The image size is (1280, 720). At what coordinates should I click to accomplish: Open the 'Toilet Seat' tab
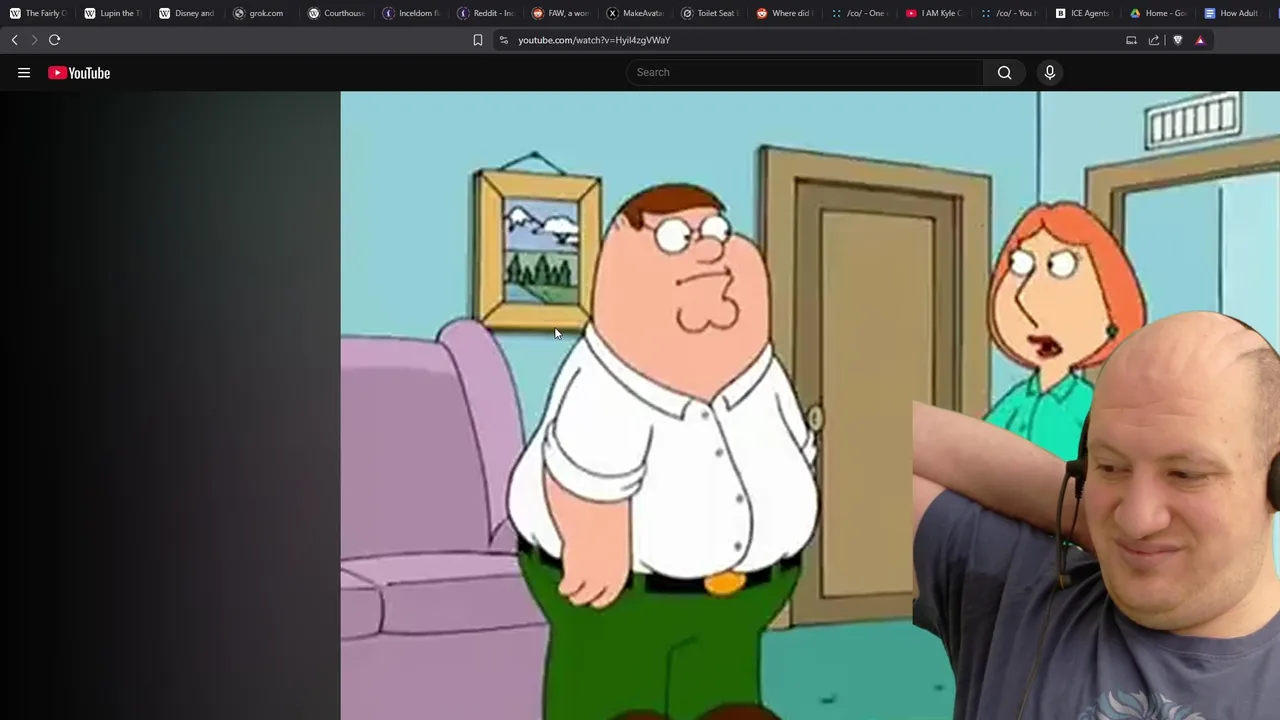point(710,13)
